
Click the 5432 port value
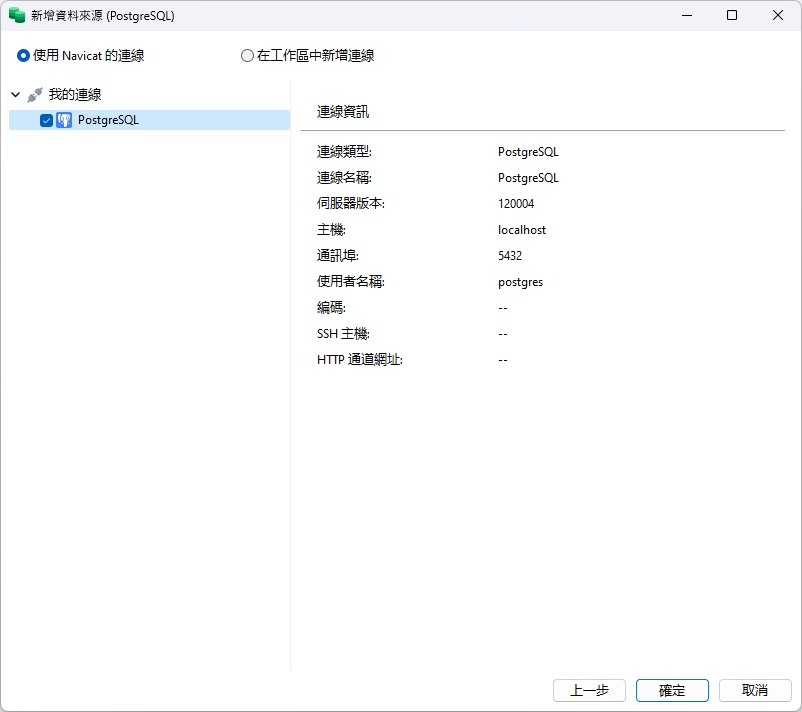pos(508,255)
